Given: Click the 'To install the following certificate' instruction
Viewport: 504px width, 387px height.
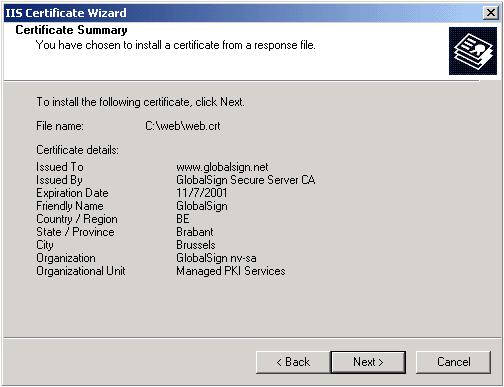Looking at the screenshot, I should (x=140, y=102).
